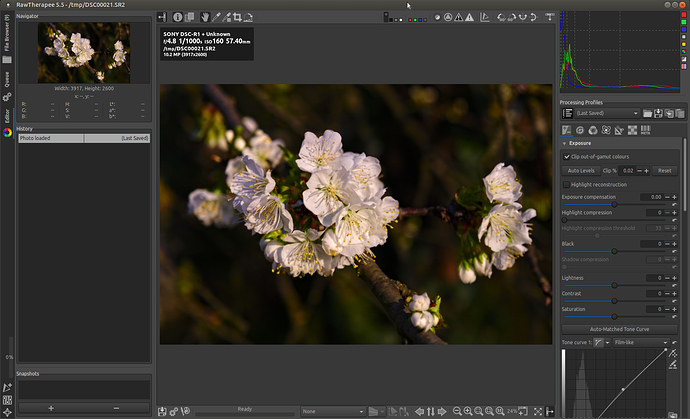This screenshot has height=419, width=690.
Task: Toggle Clip out-of-gamut colours checkbox
Action: tap(567, 157)
